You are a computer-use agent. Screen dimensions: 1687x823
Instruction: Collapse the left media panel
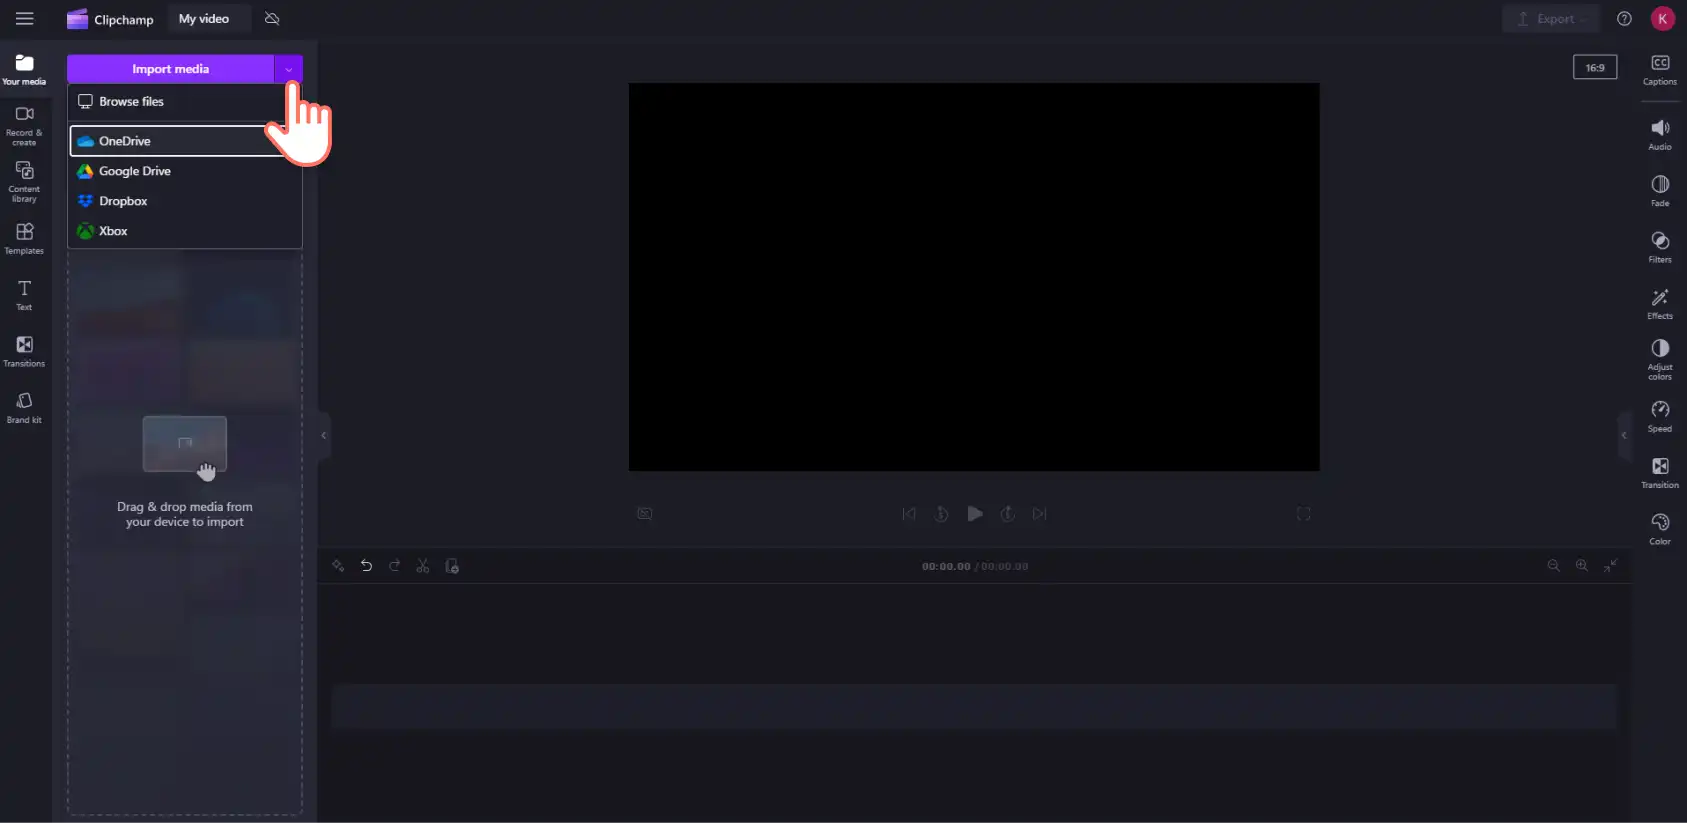click(323, 435)
